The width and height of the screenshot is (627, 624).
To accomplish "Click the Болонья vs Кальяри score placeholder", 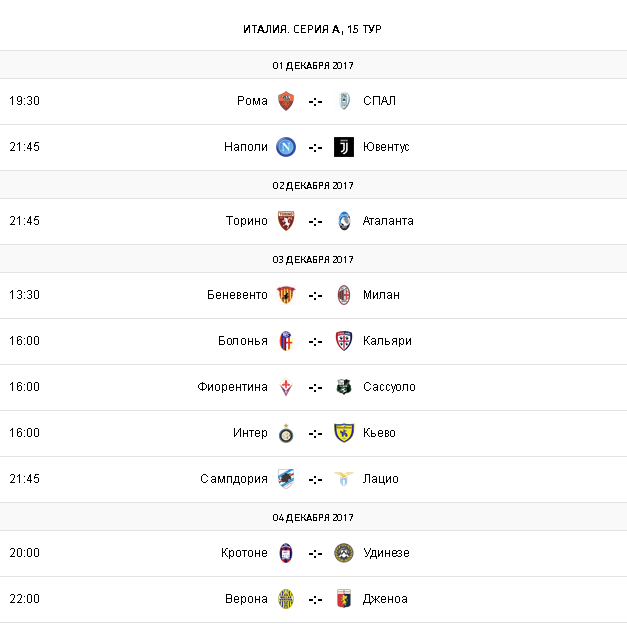I will click(315, 341).
